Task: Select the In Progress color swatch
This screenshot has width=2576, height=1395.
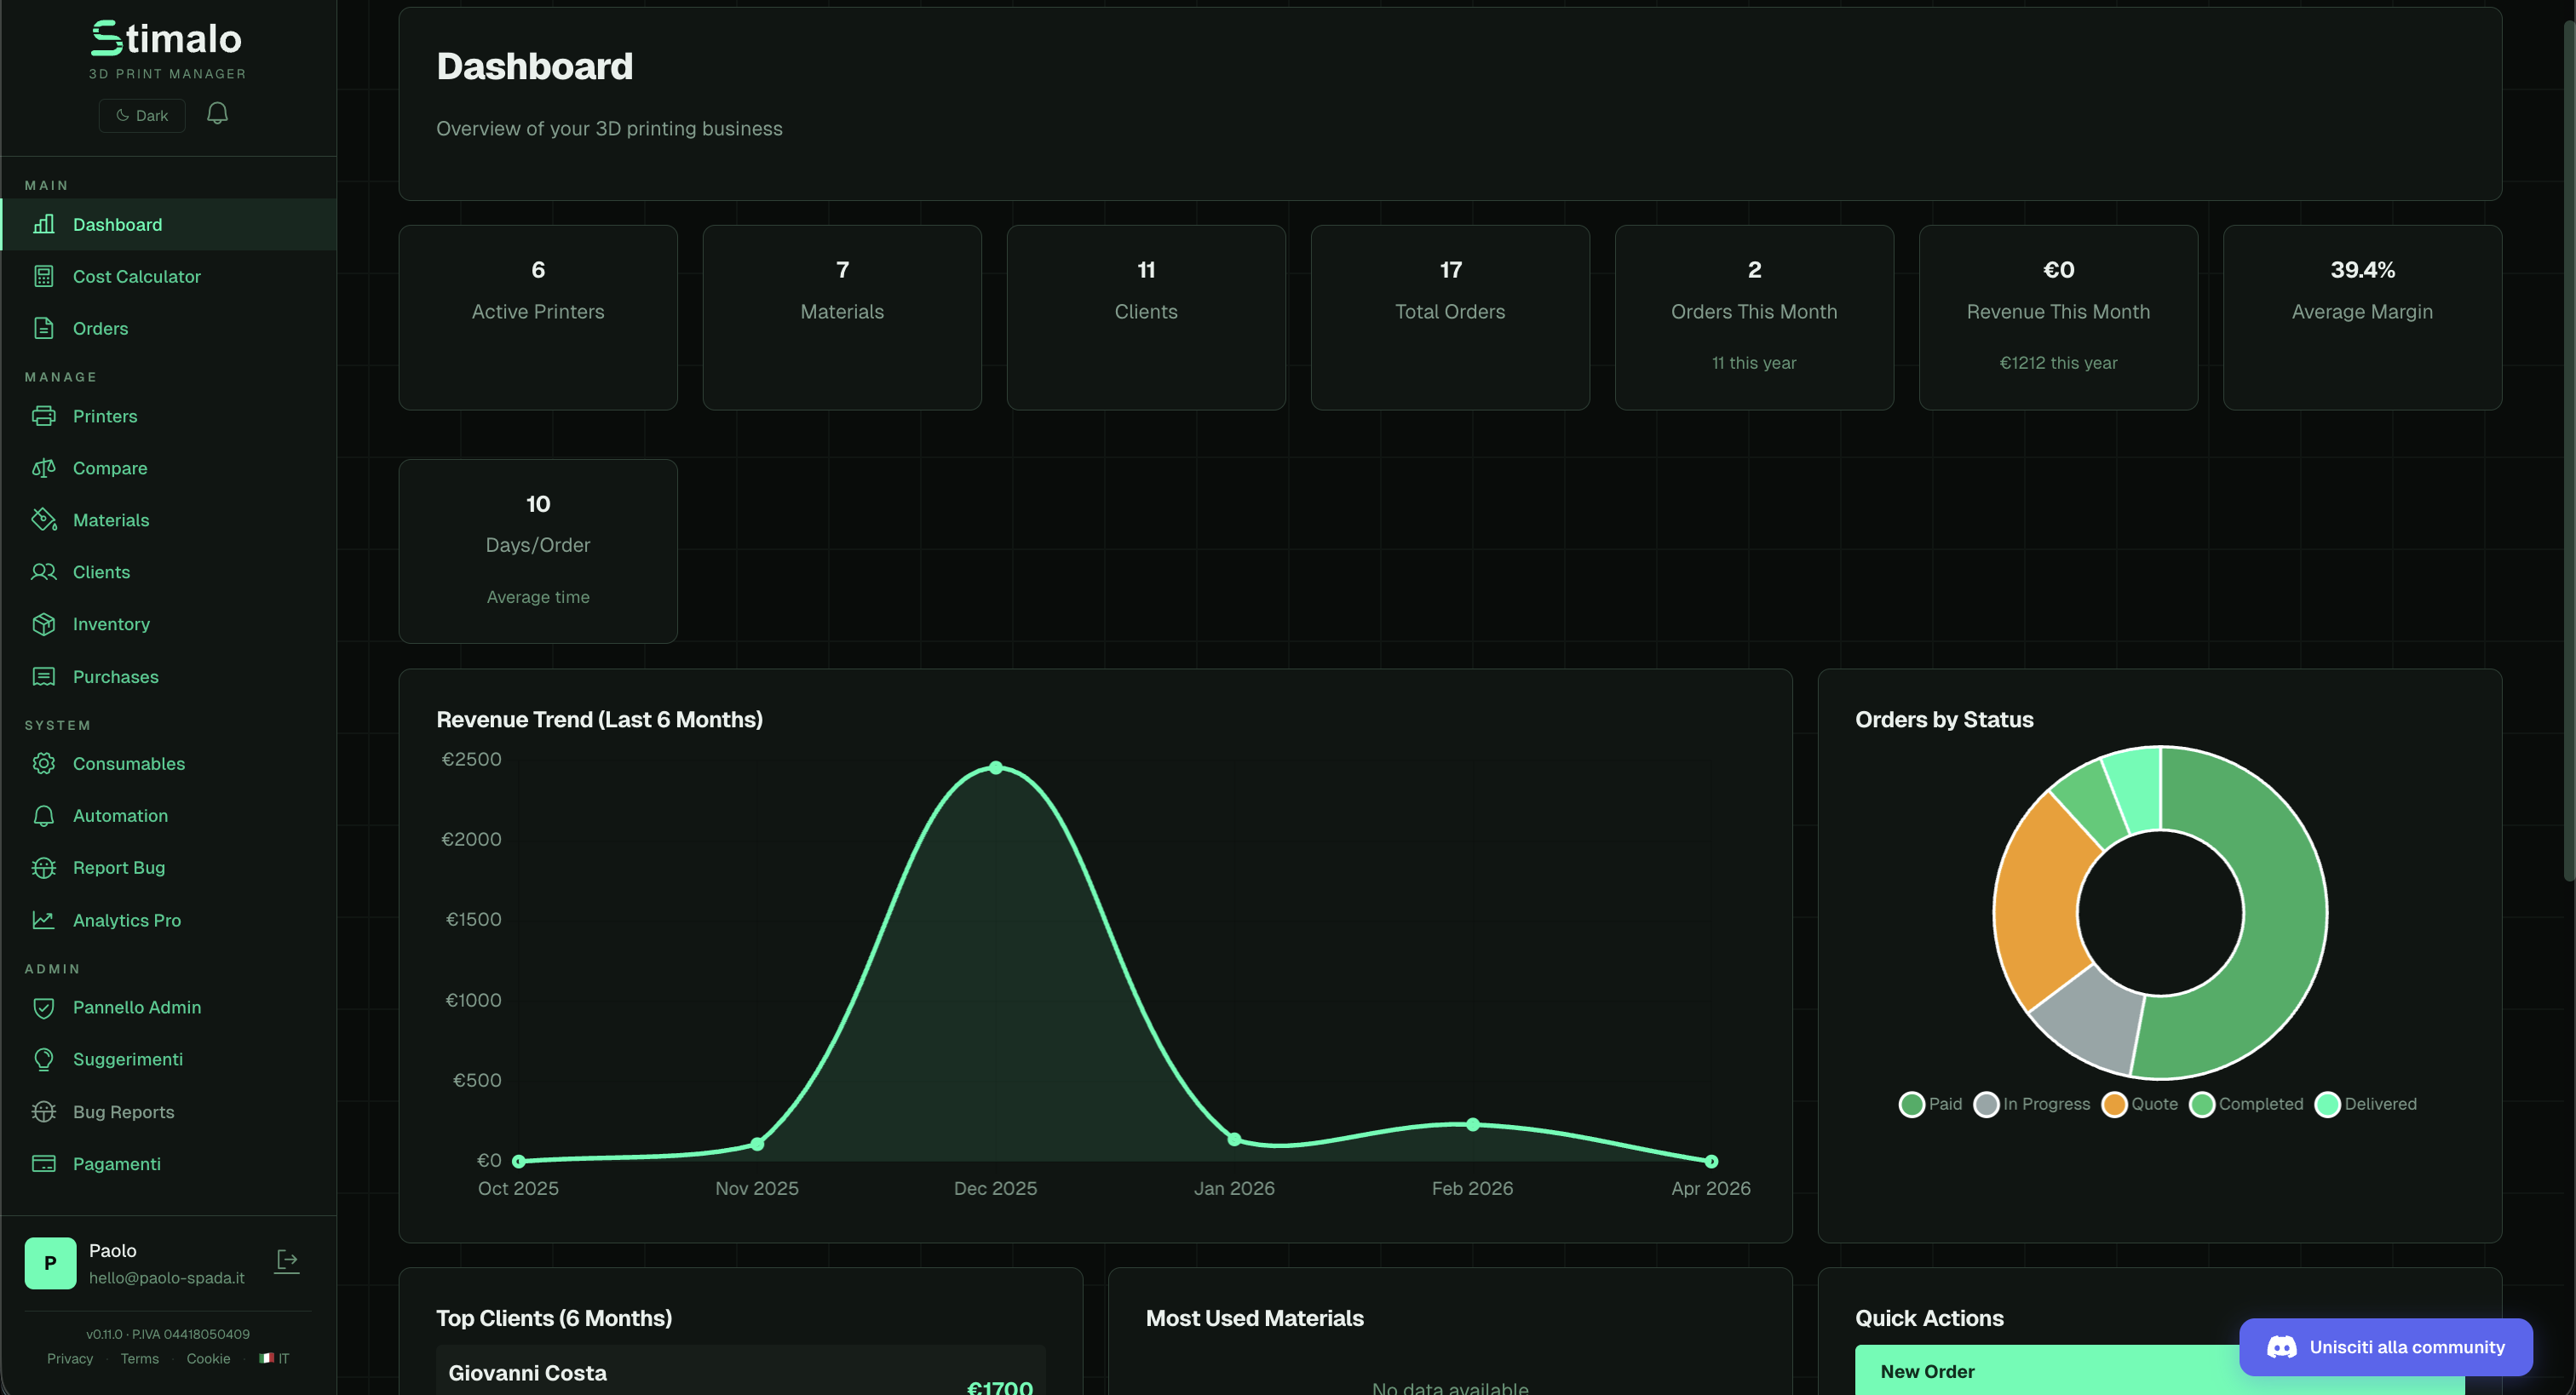Action: [x=1986, y=1104]
